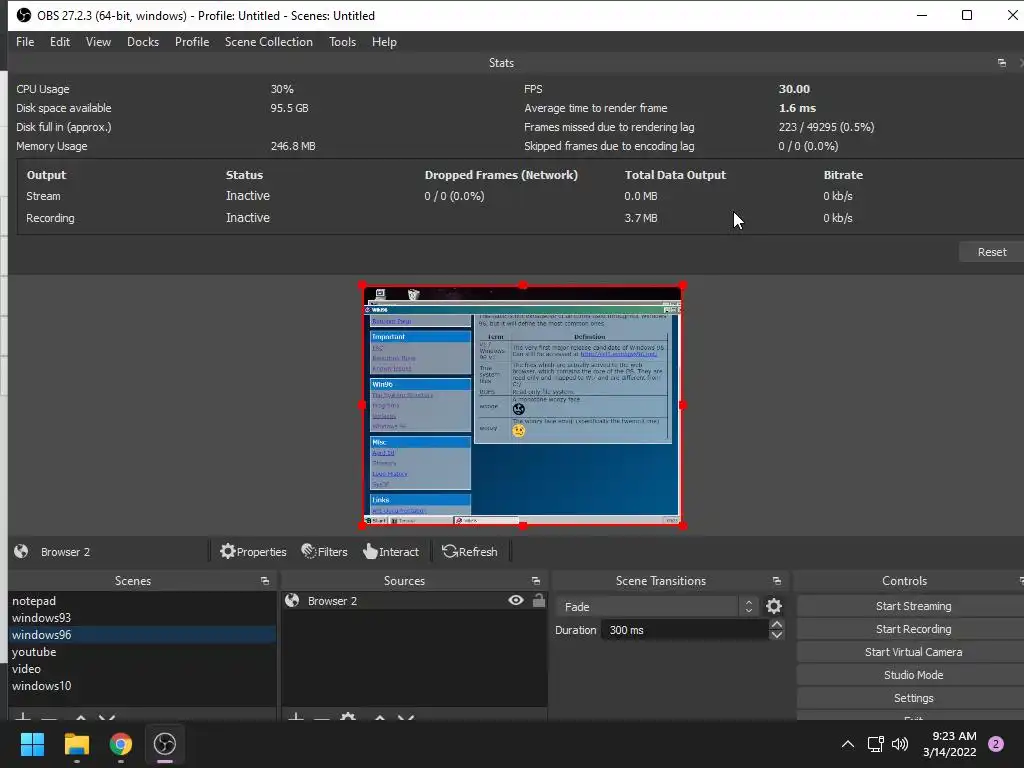This screenshot has height=768, width=1024.
Task: Open network status from the system tray
Action: tap(875, 744)
